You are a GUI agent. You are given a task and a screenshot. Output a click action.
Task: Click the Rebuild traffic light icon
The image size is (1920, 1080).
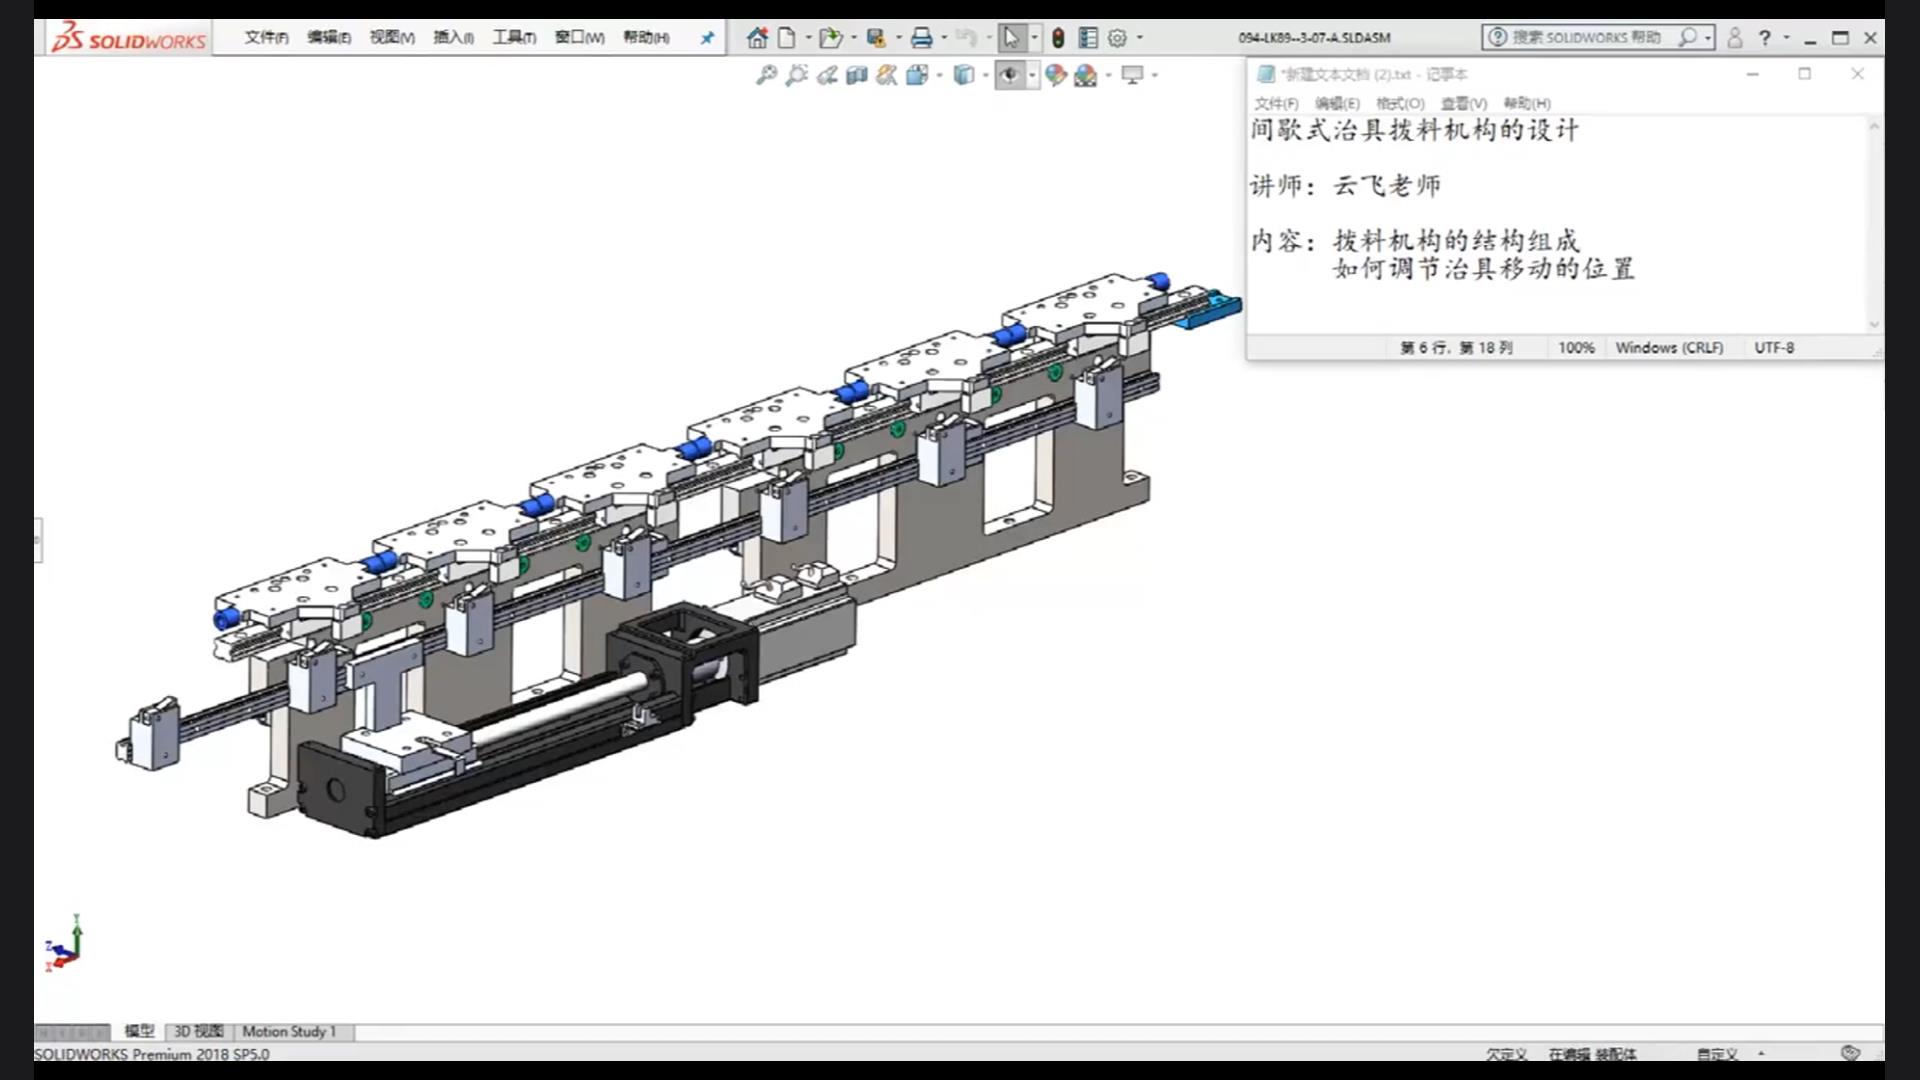pyautogui.click(x=1058, y=38)
